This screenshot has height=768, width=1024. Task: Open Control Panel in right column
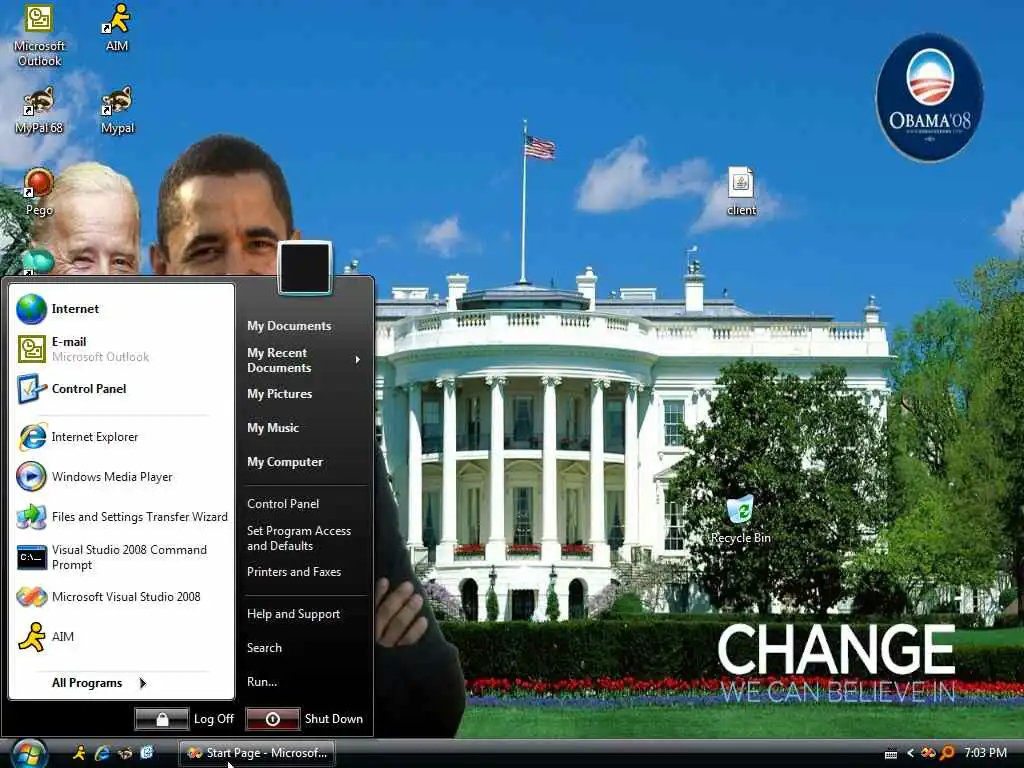[x=283, y=504]
